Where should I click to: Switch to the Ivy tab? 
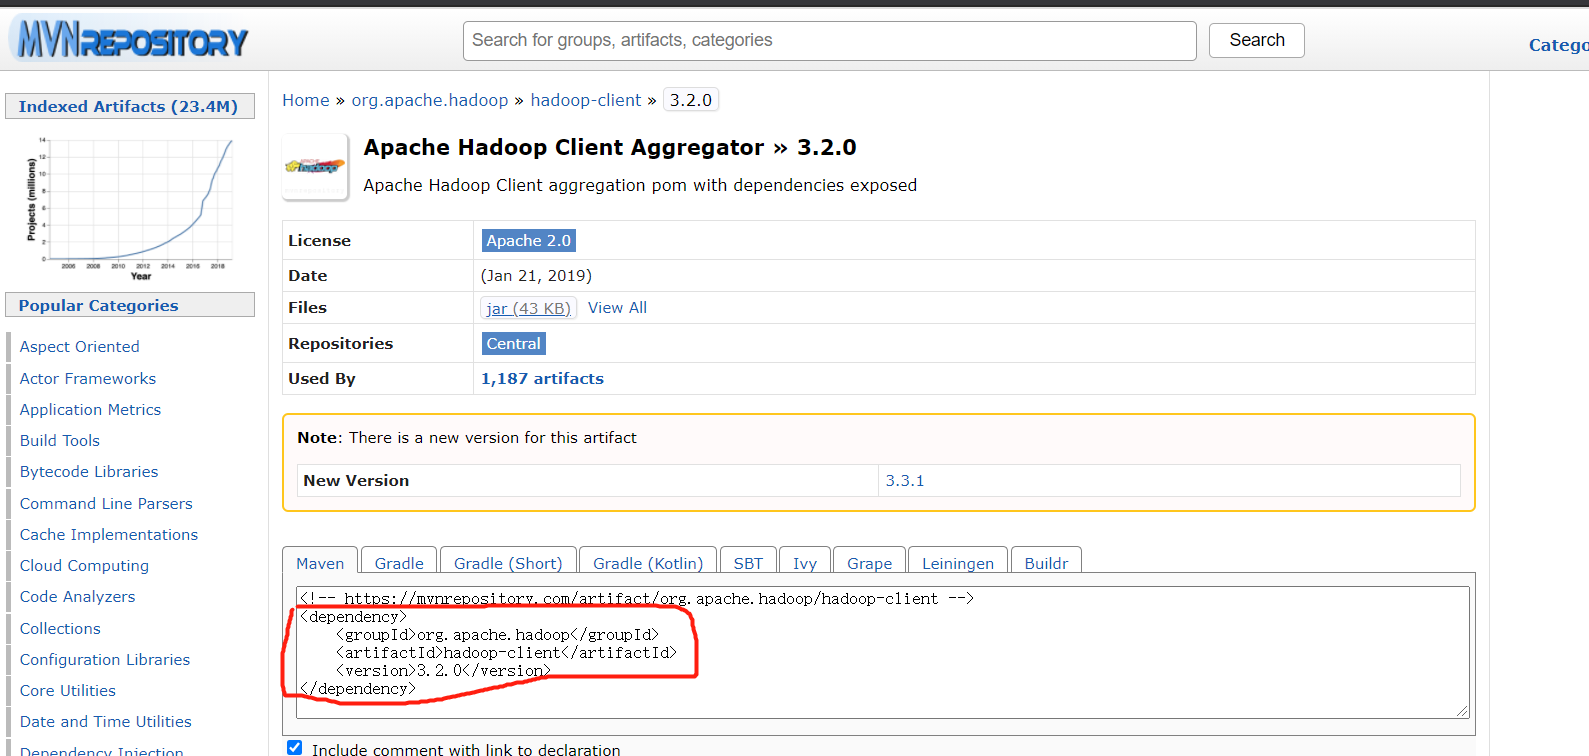(x=805, y=563)
